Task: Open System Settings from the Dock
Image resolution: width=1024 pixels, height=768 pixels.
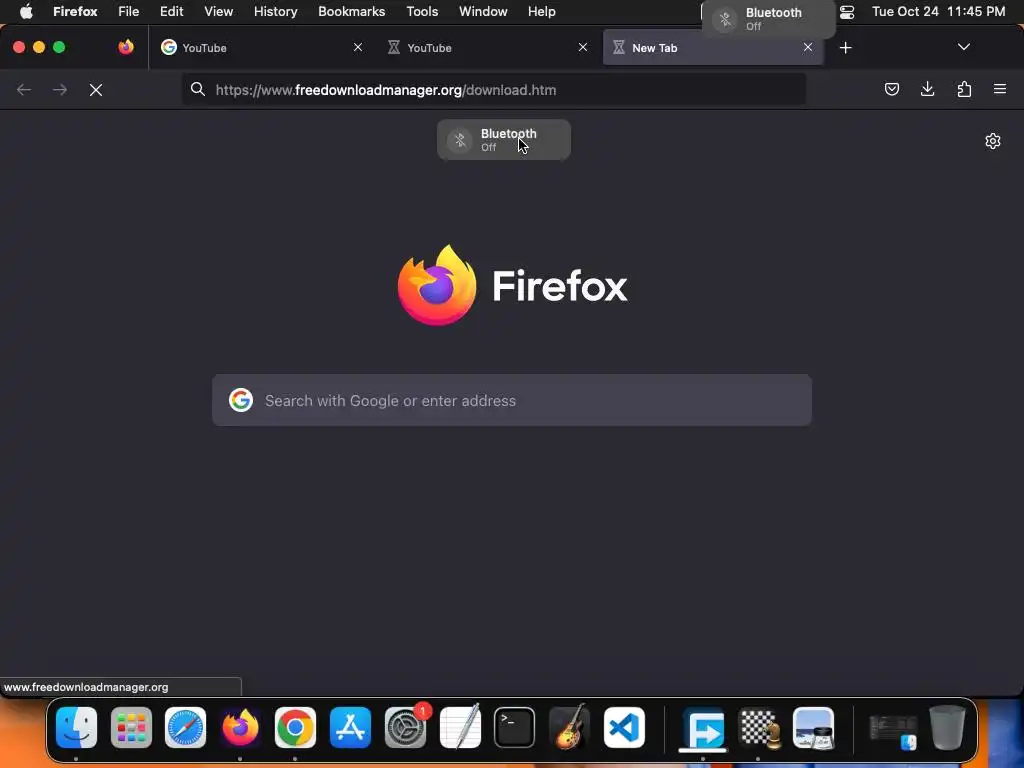Action: point(405,727)
